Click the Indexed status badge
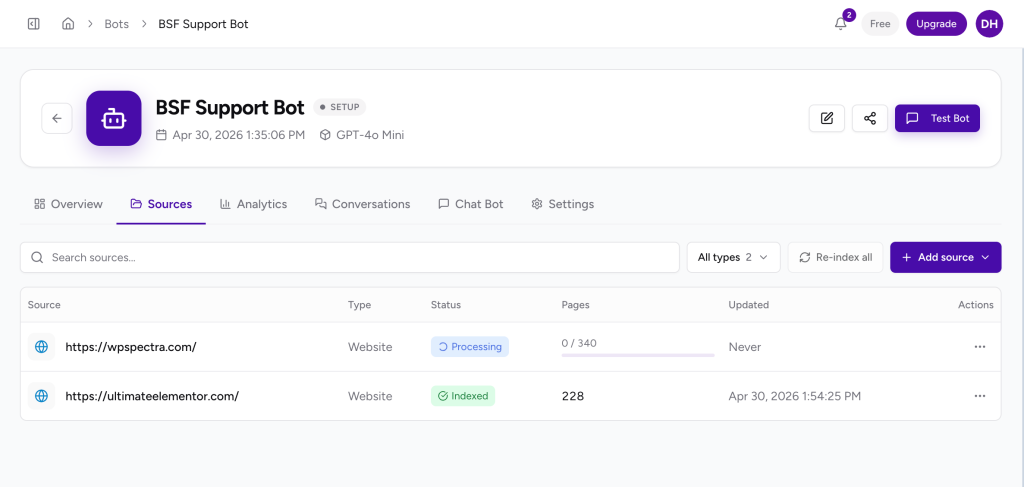1024x487 pixels. point(463,396)
